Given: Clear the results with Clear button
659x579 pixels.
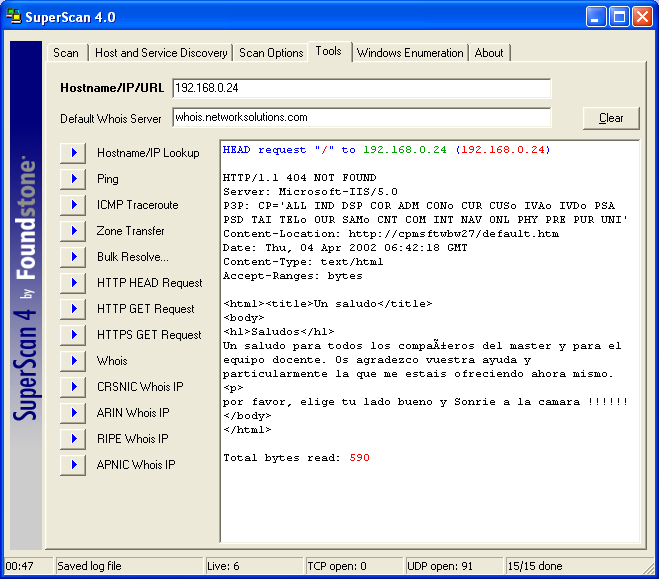Looking at the screenshot, I should [611, 118].
